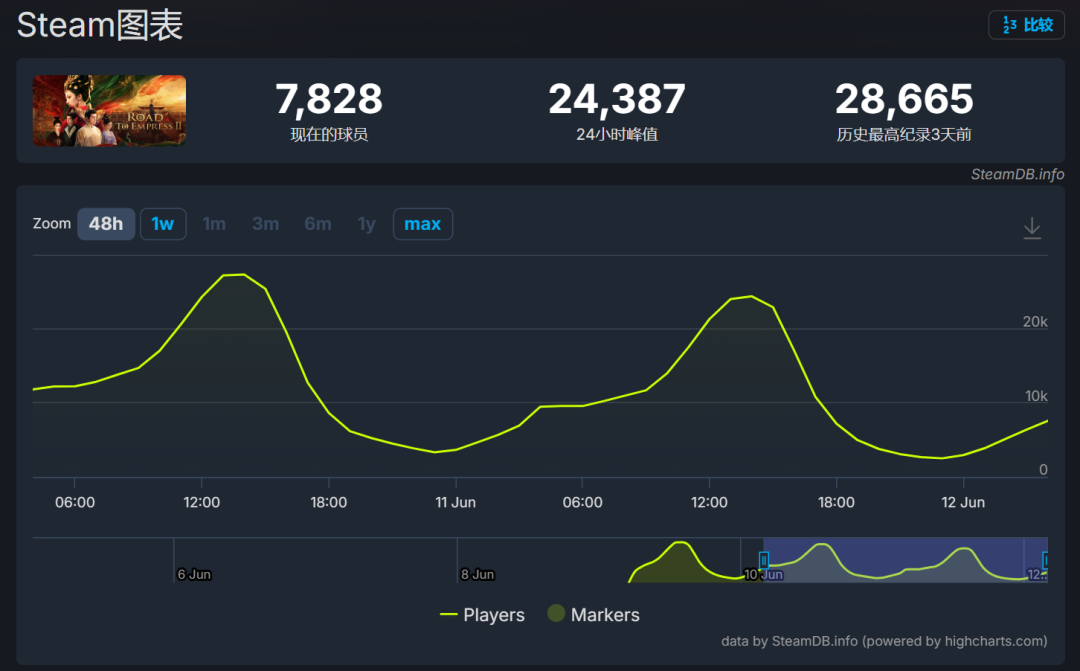Click the 12 Jun axis label

point(963,502)
